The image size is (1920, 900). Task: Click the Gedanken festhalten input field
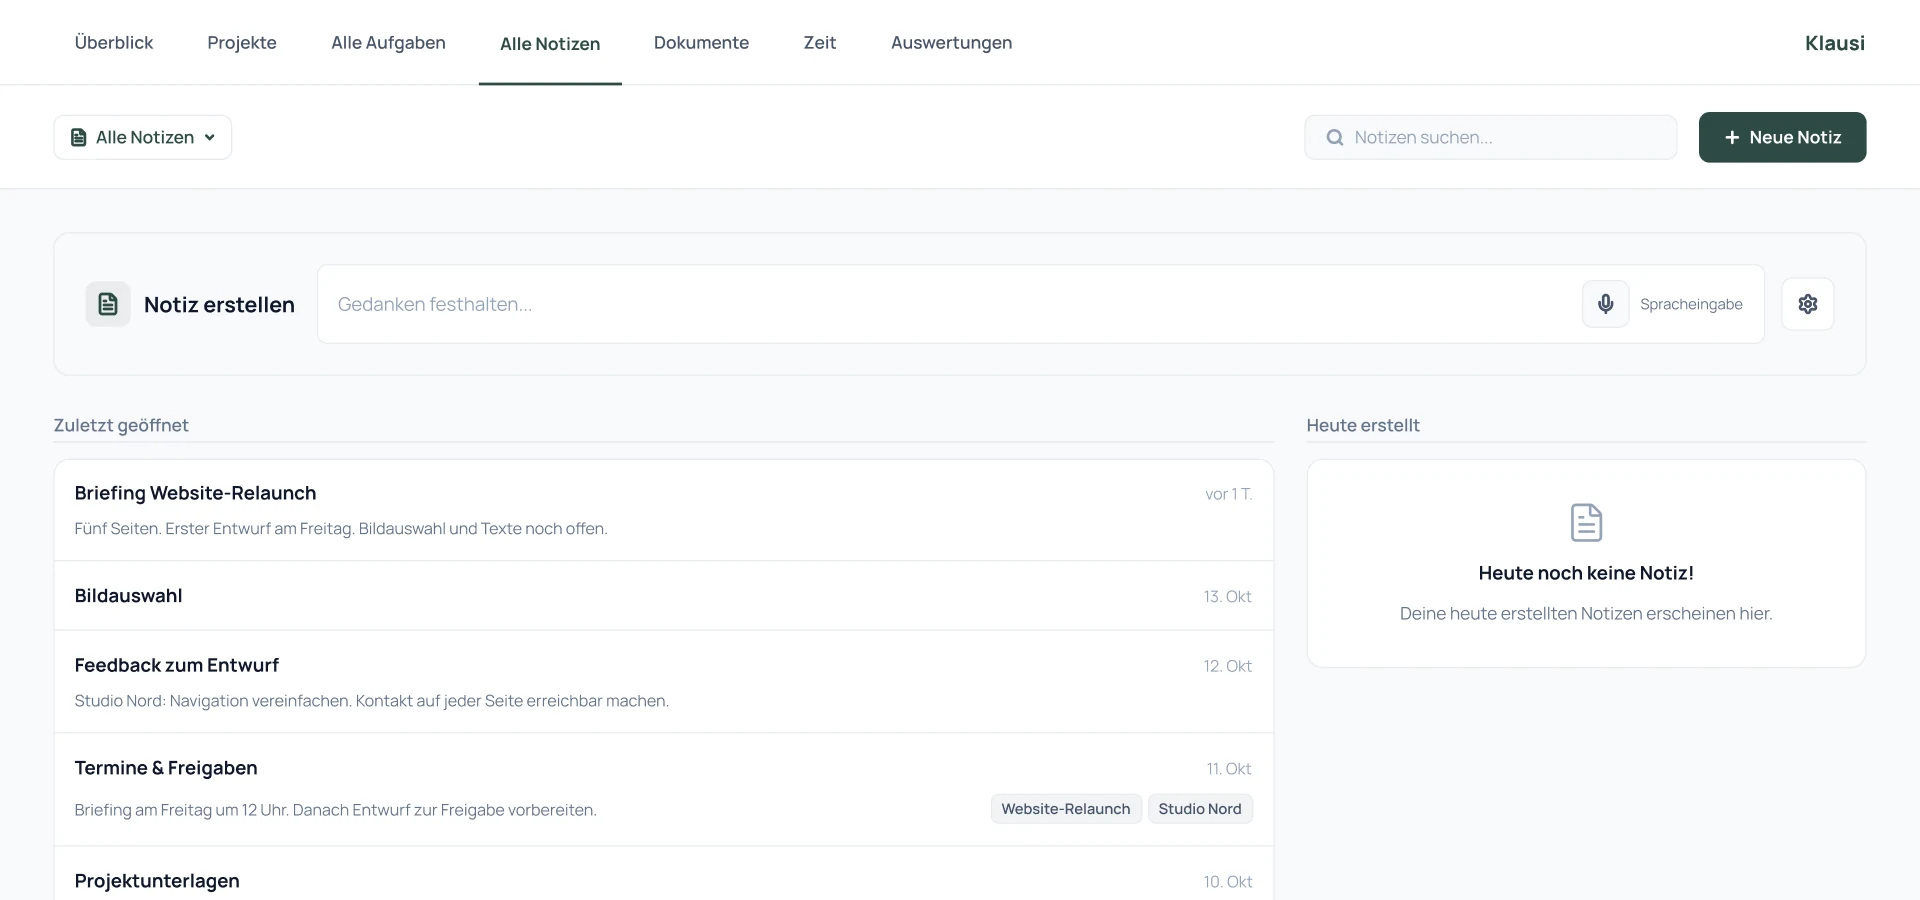click(950, 304)
